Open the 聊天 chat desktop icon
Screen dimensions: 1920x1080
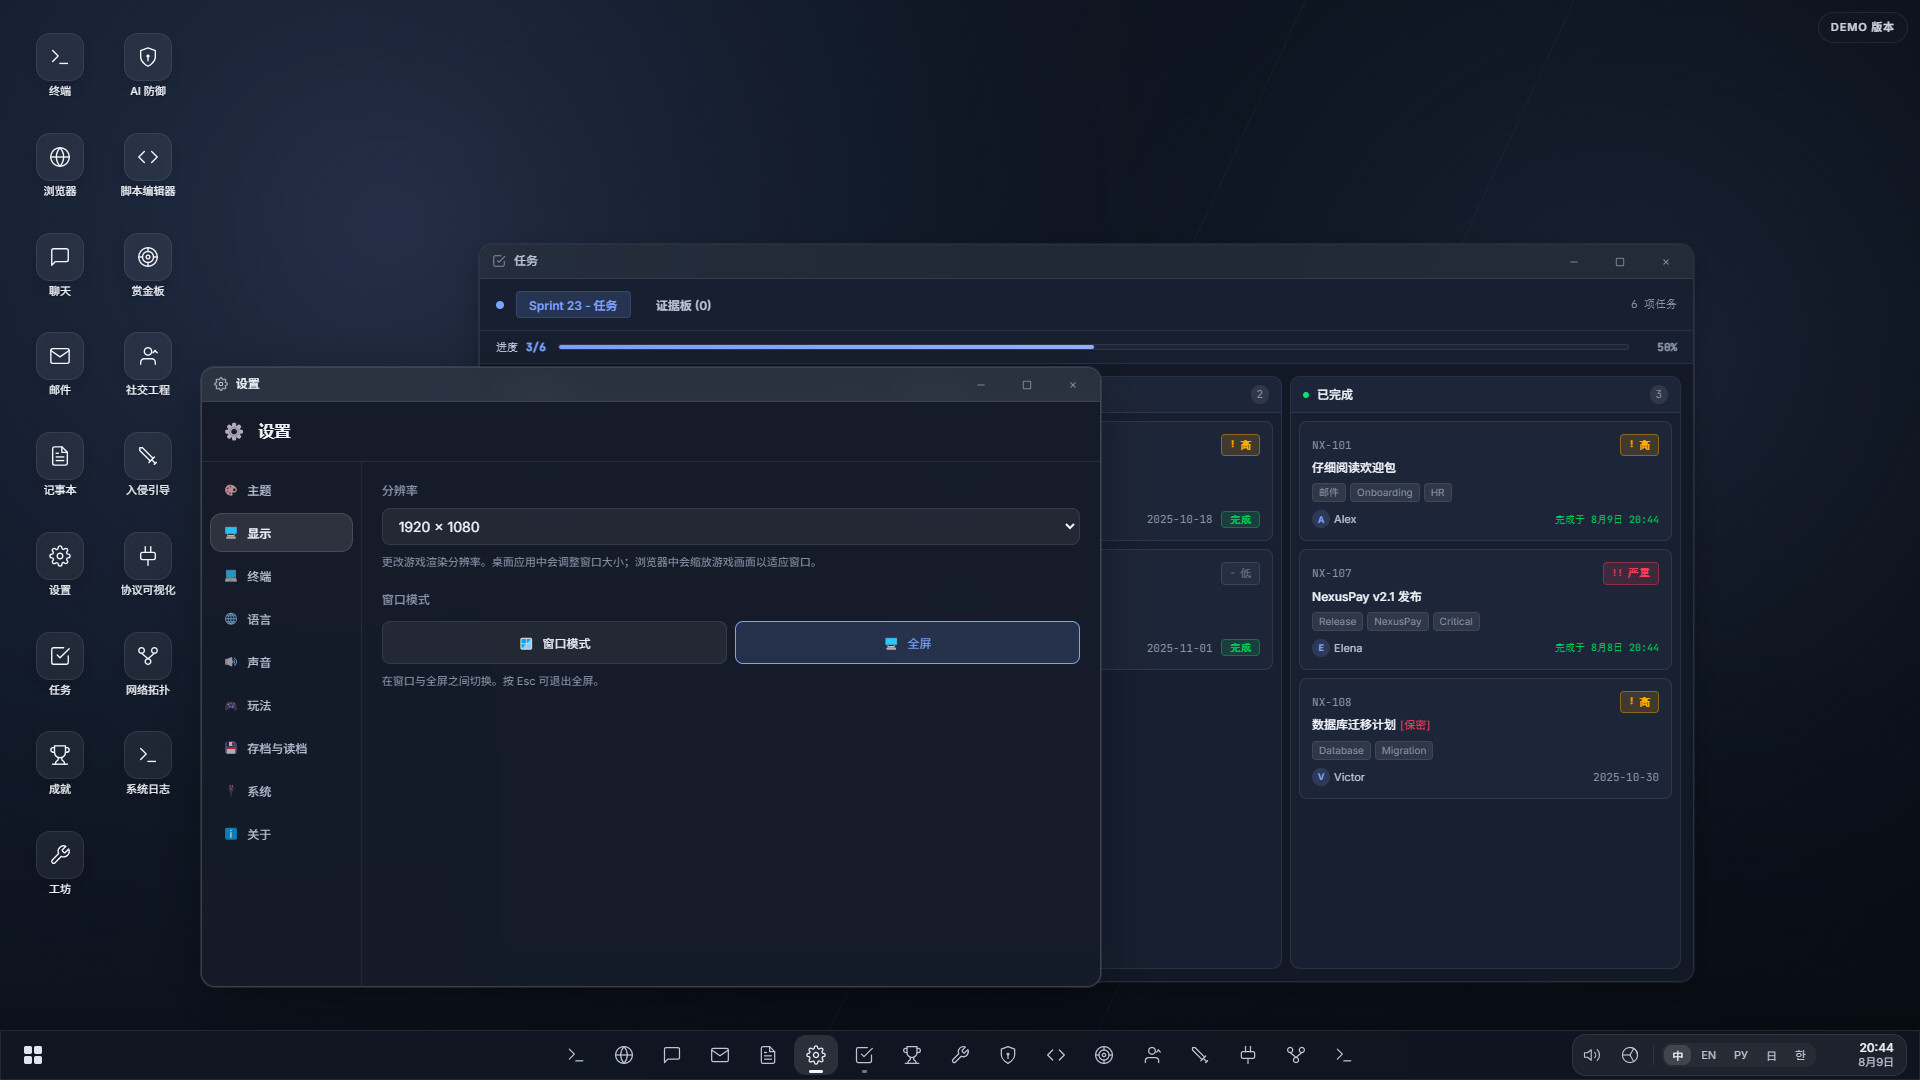(x=60, y=266)
